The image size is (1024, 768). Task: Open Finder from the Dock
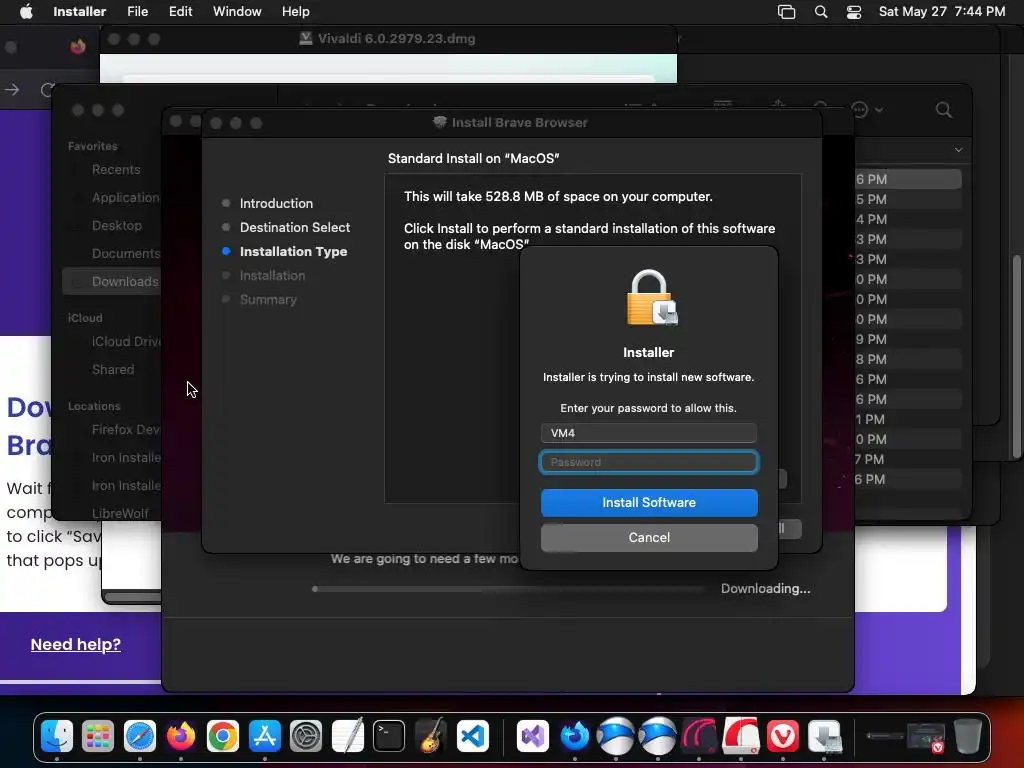tap(57, 737)
